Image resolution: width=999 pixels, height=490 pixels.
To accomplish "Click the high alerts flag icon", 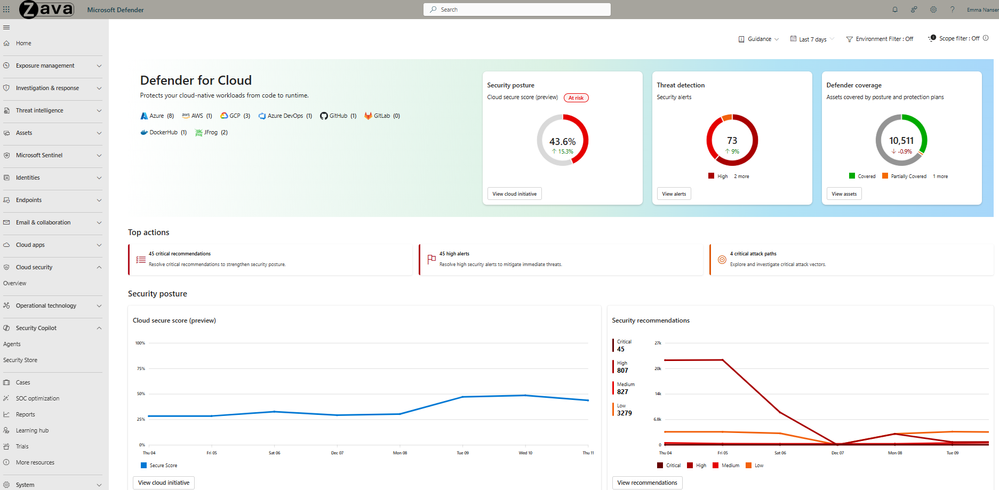I will click(x=431, y=259).
